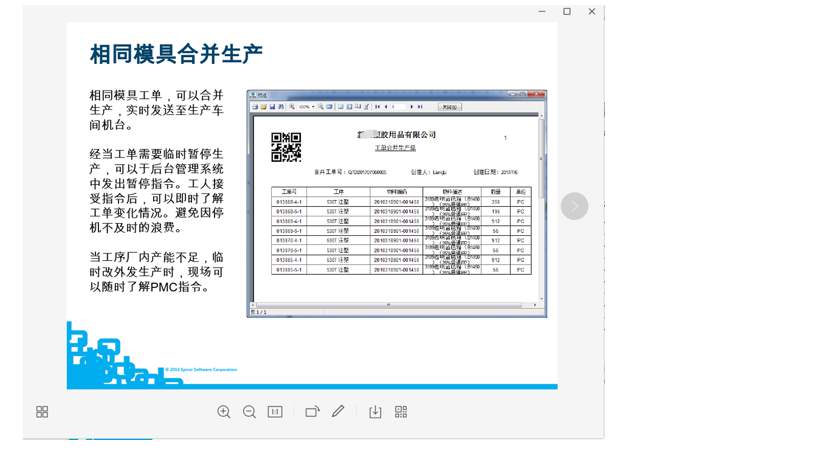Close the image viewer window

[x=592, y=12]
